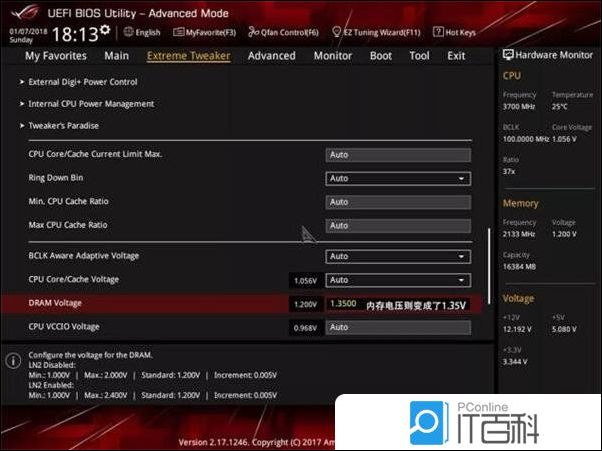Open the time settings gear icon
This screenshot has height=451, width=602.
[105, 30]
